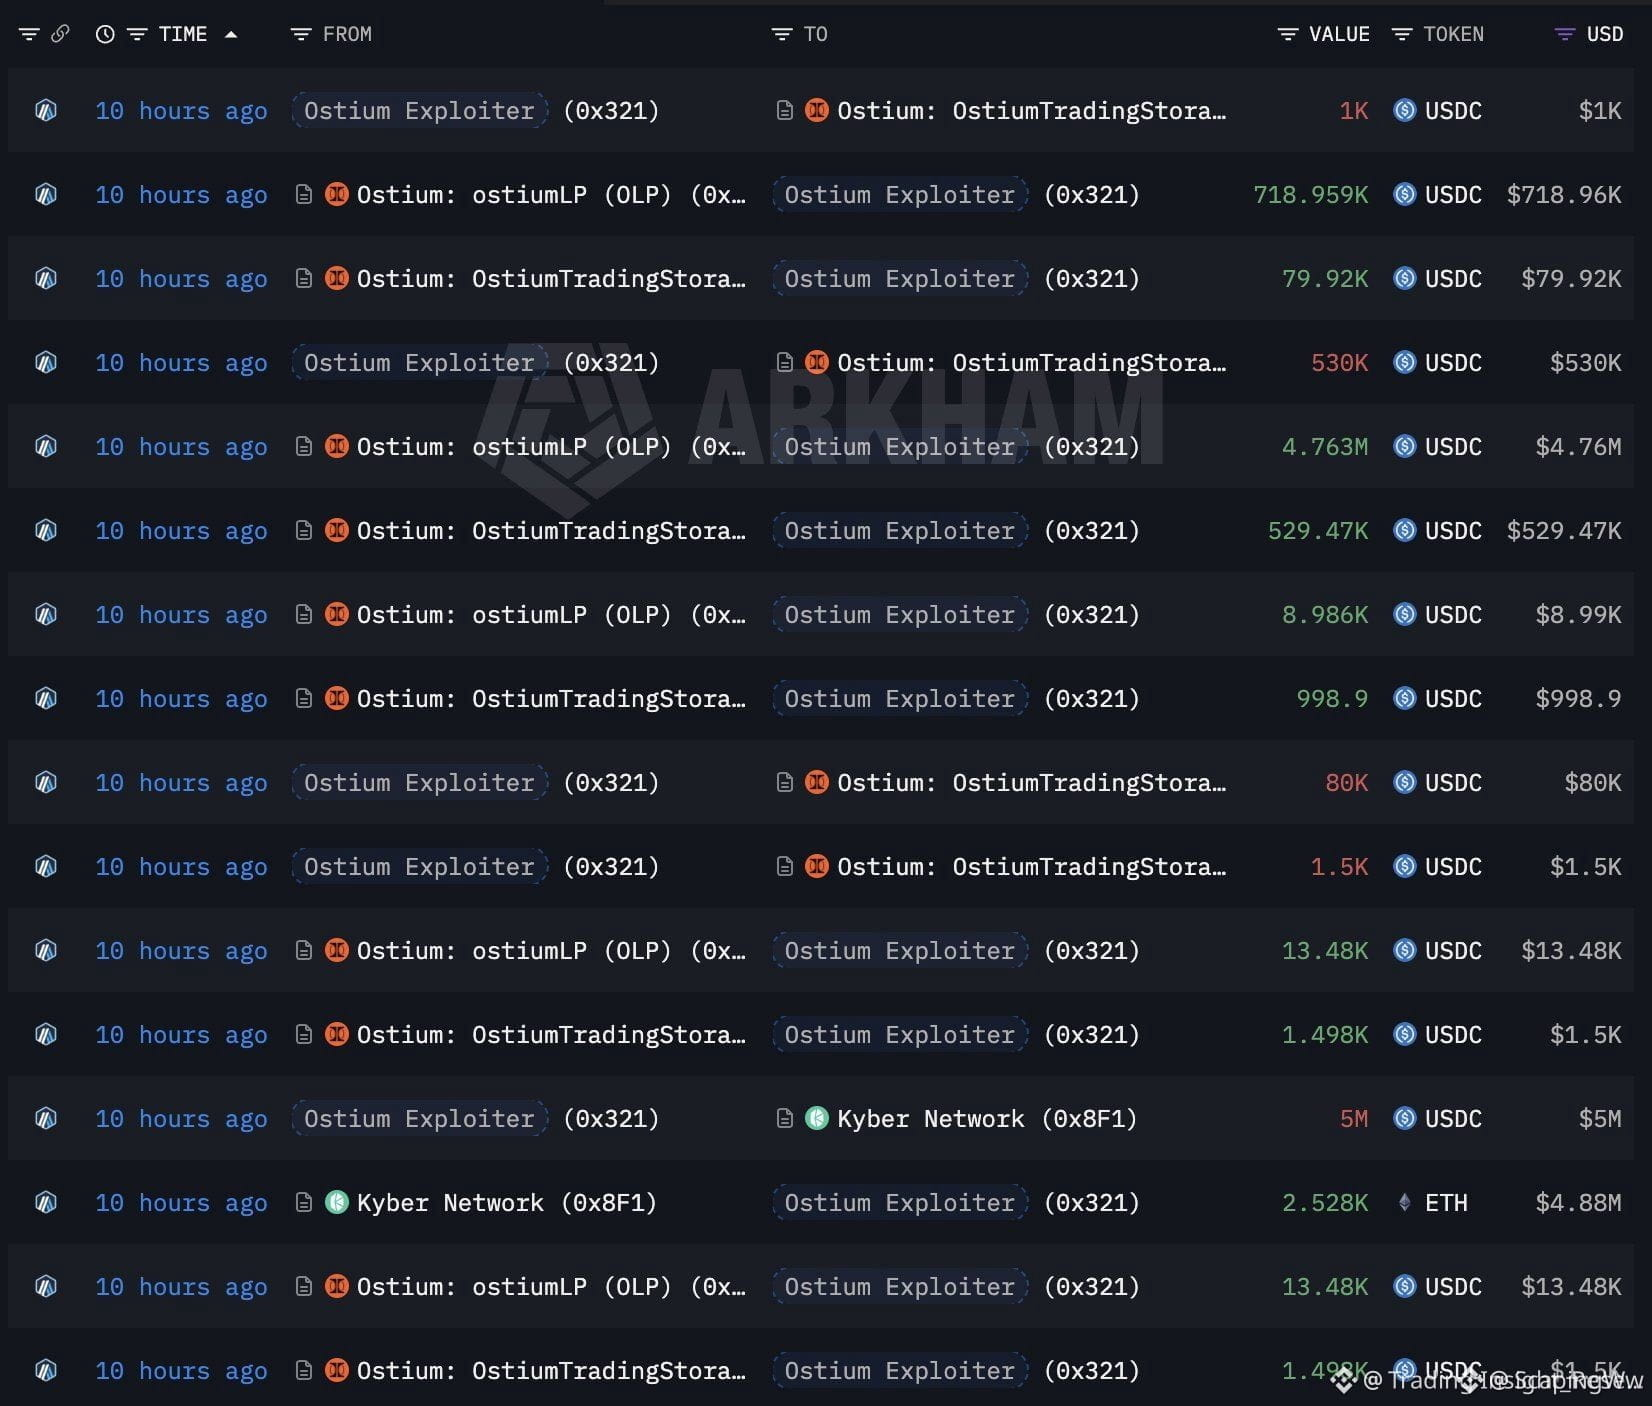Click the 2.528K ETH value
The width and height of the screenshot is (1652, 1406).
coord(1325,1202)
